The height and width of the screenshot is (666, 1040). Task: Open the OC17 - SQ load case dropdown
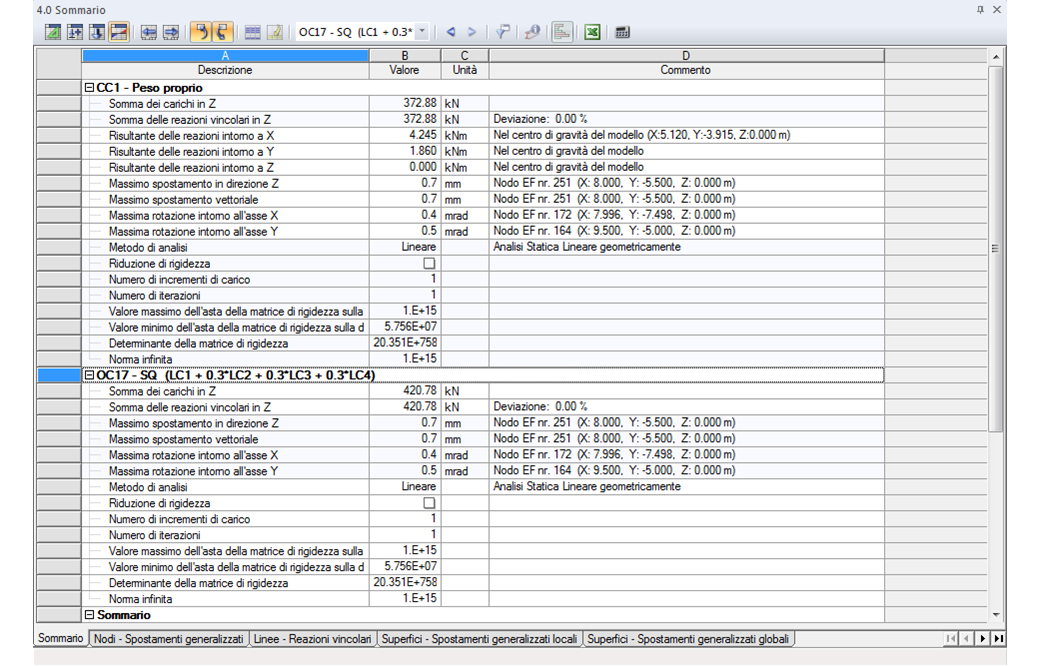coord(422,32)
